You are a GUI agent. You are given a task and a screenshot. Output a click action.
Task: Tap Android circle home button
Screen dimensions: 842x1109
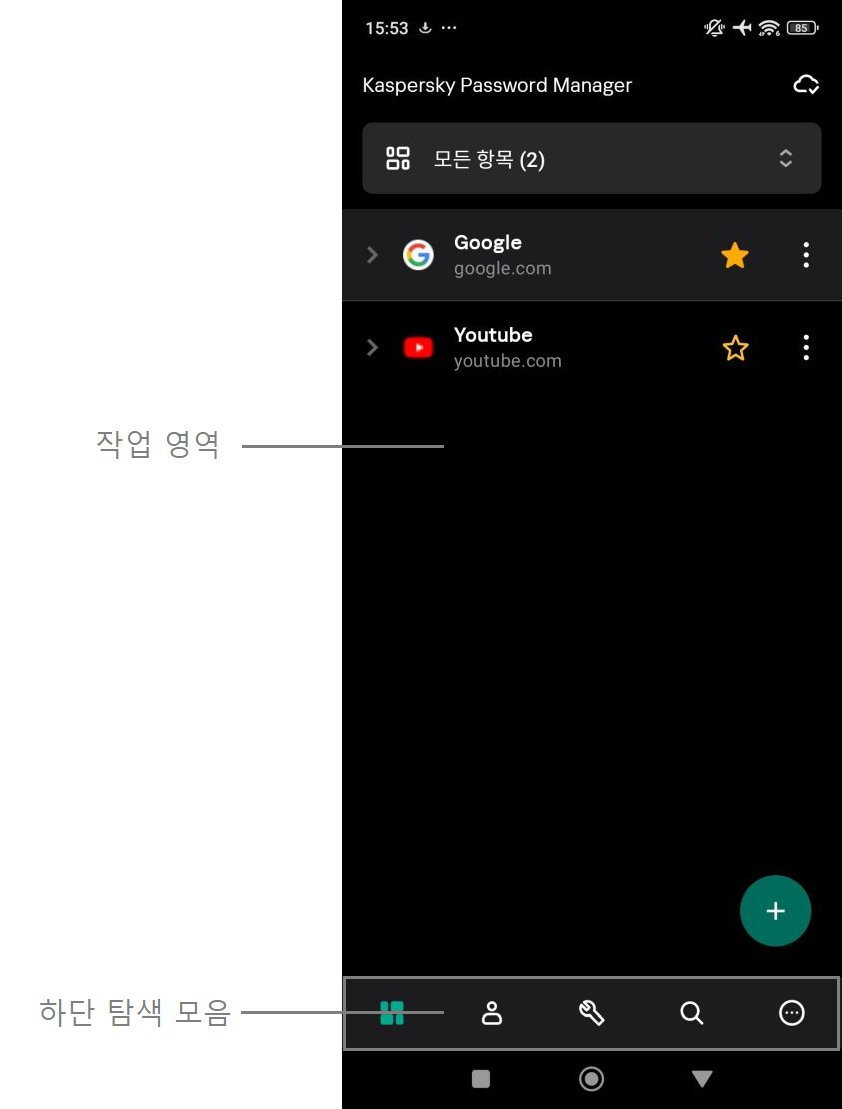[592, 1079]
